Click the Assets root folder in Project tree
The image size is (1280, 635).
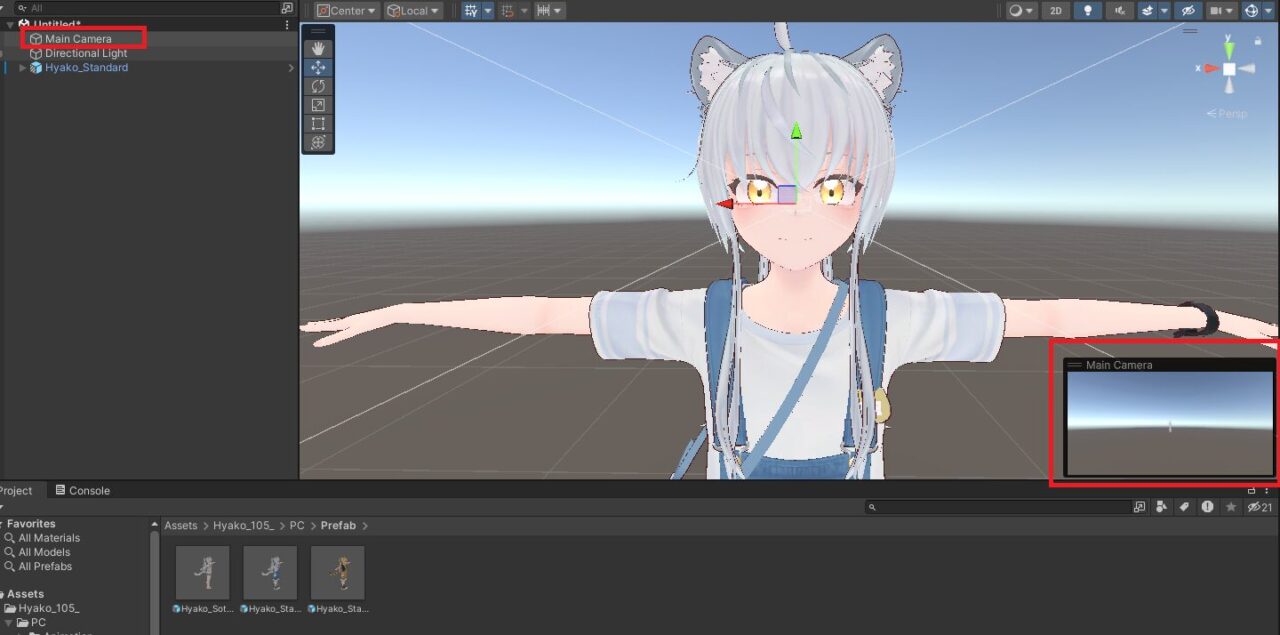25,594
